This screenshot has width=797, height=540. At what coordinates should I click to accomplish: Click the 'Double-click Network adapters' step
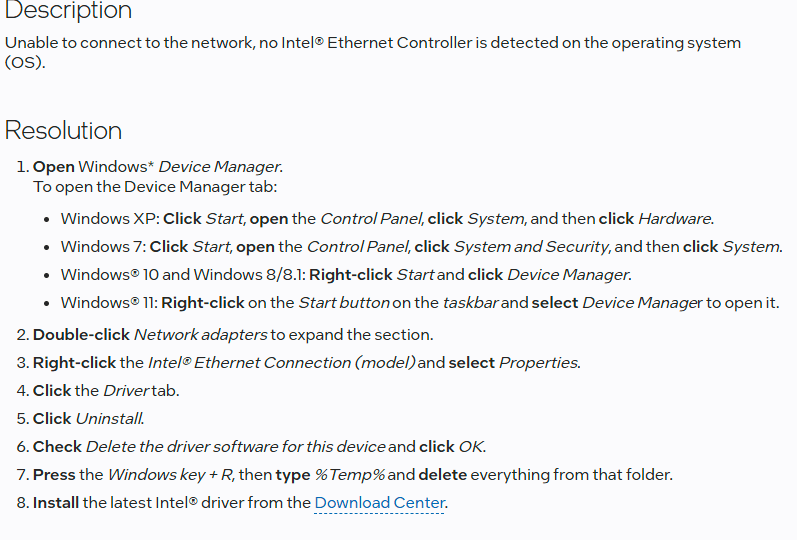point(233,335)
